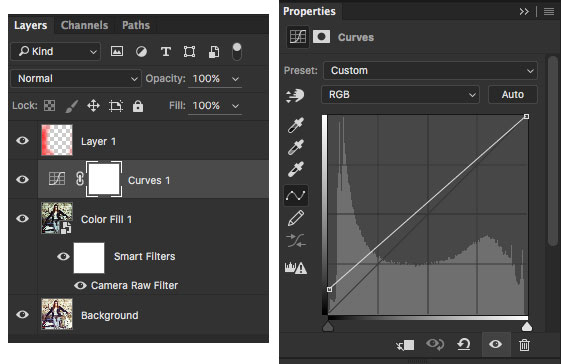Image resolution: width=561 pixels, height=364 pixels.
Task: Select the white point eyedropper
Action: coord(296,170)
